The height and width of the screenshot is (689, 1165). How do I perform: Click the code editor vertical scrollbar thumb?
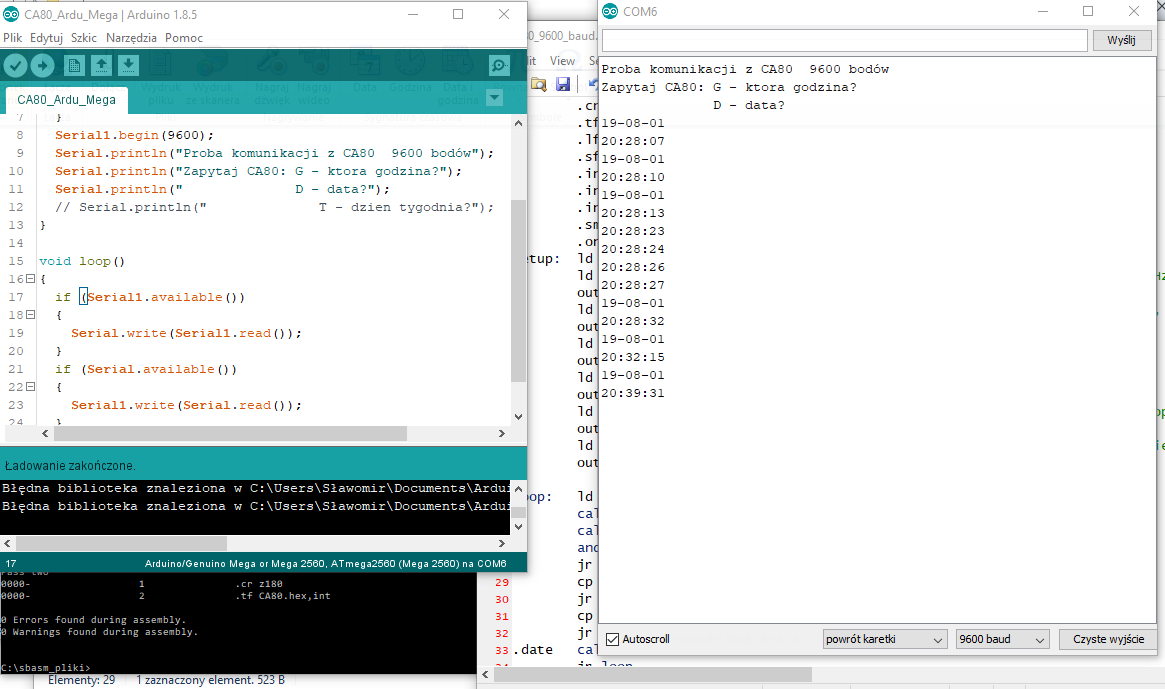519,290
